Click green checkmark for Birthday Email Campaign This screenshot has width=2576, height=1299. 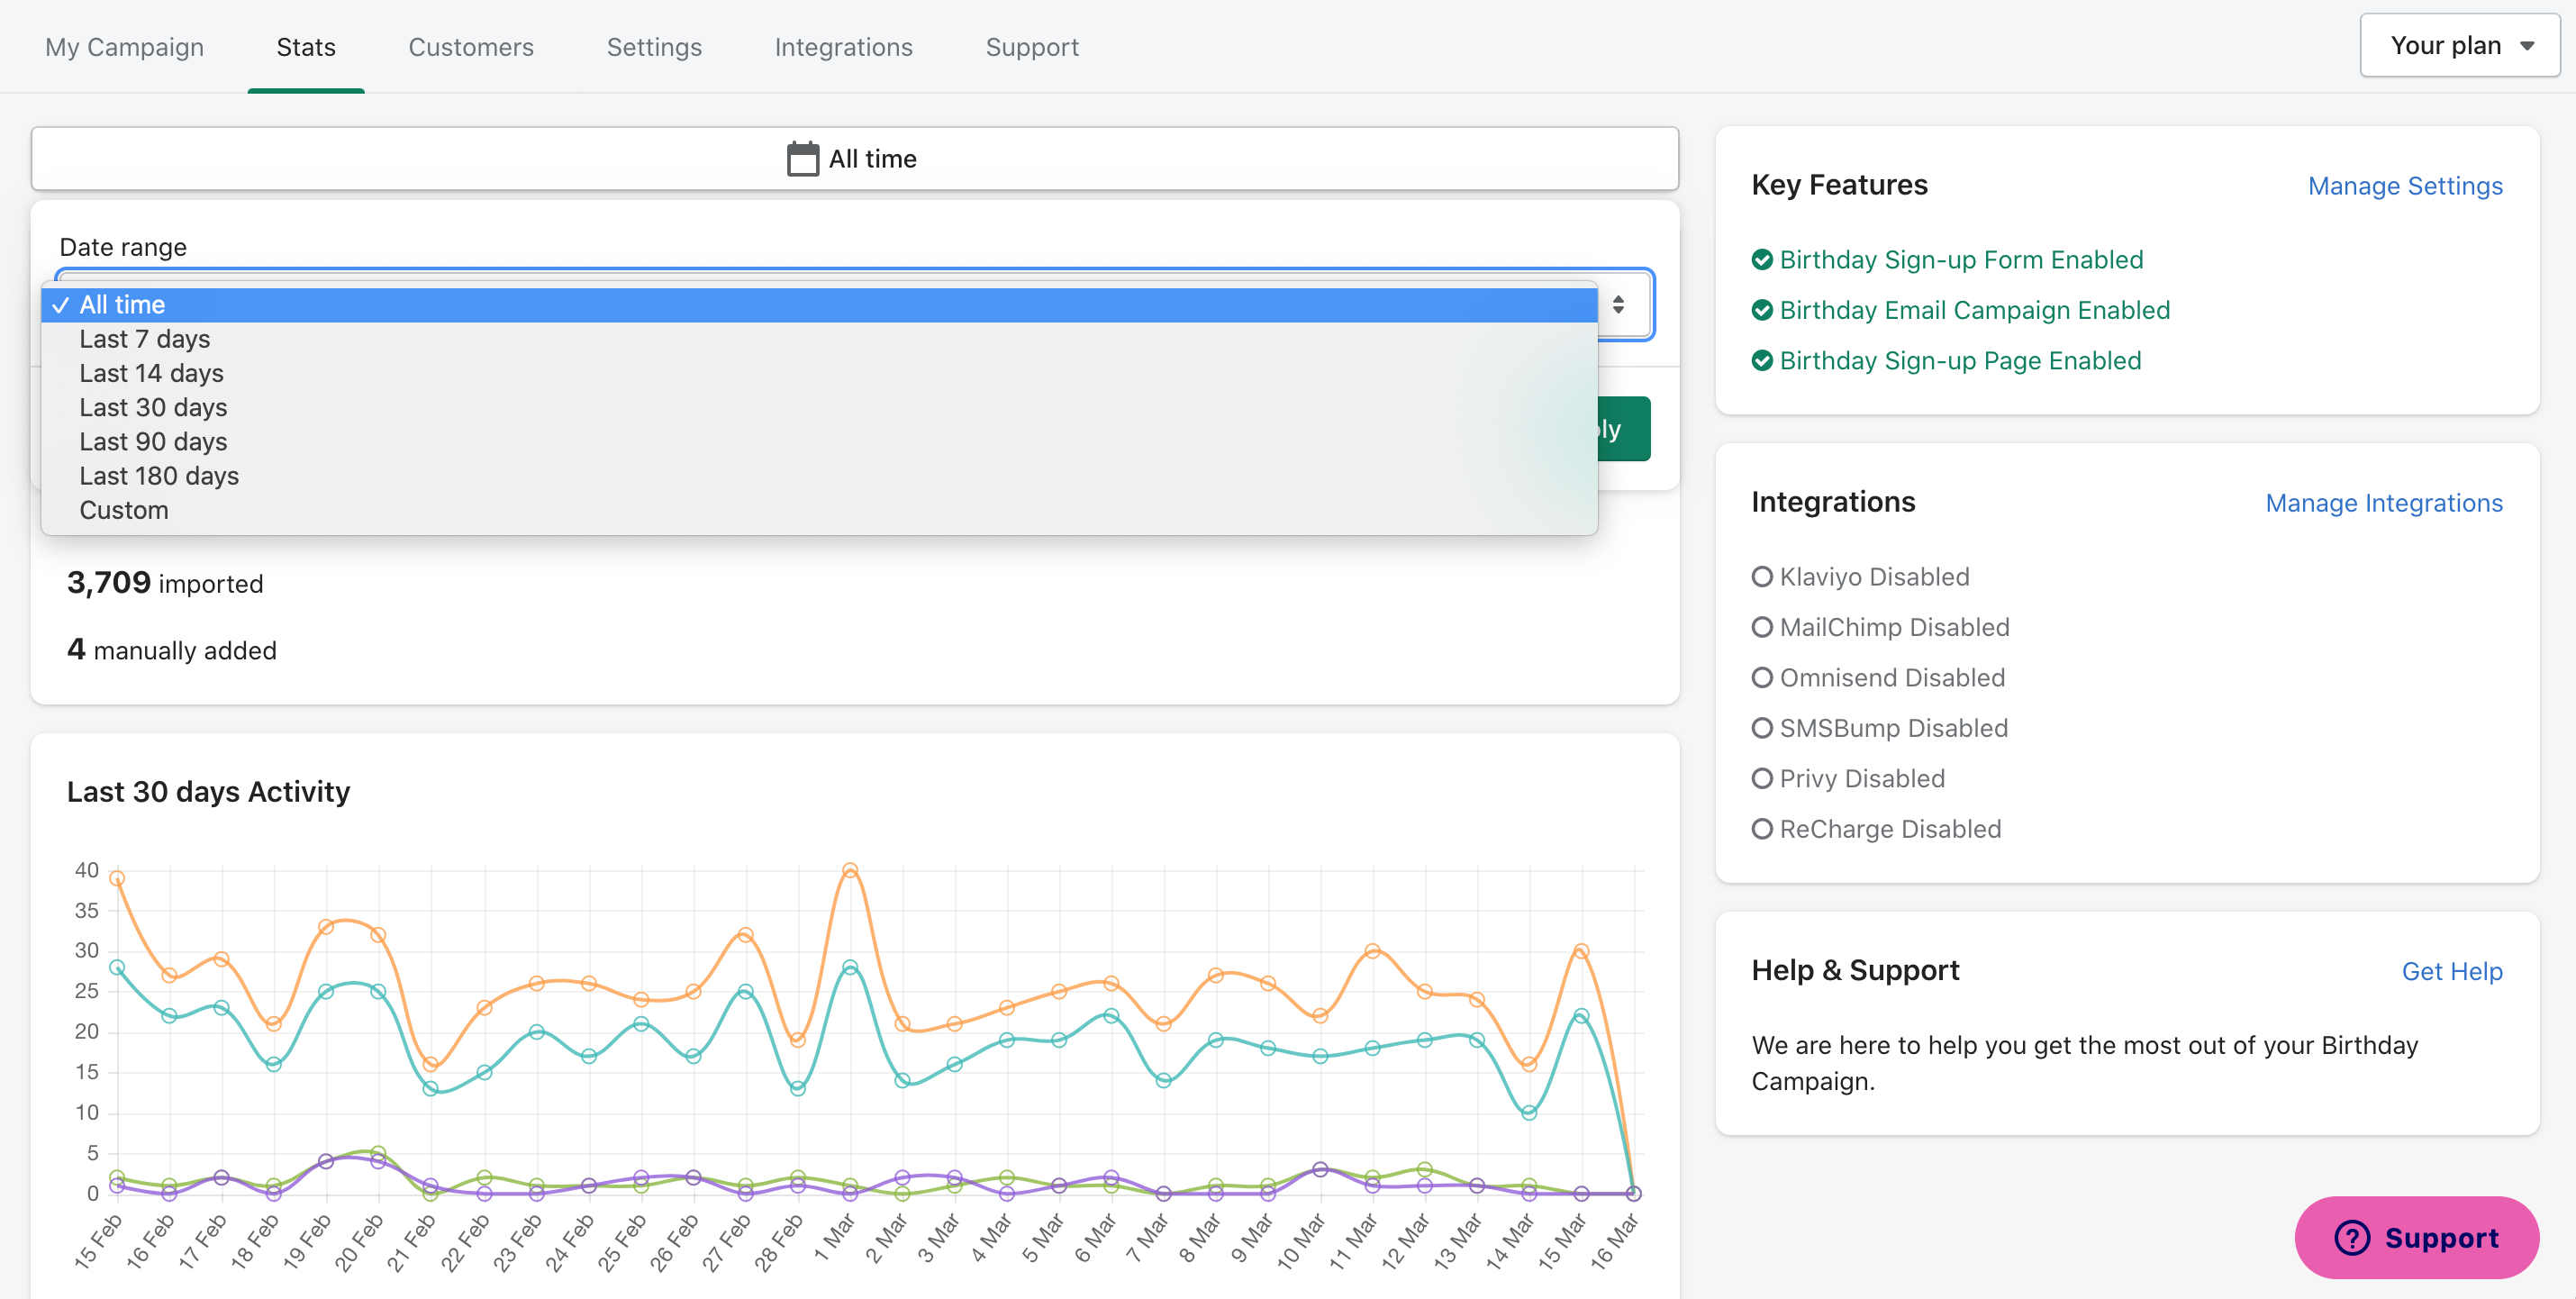coord(1762,310)
